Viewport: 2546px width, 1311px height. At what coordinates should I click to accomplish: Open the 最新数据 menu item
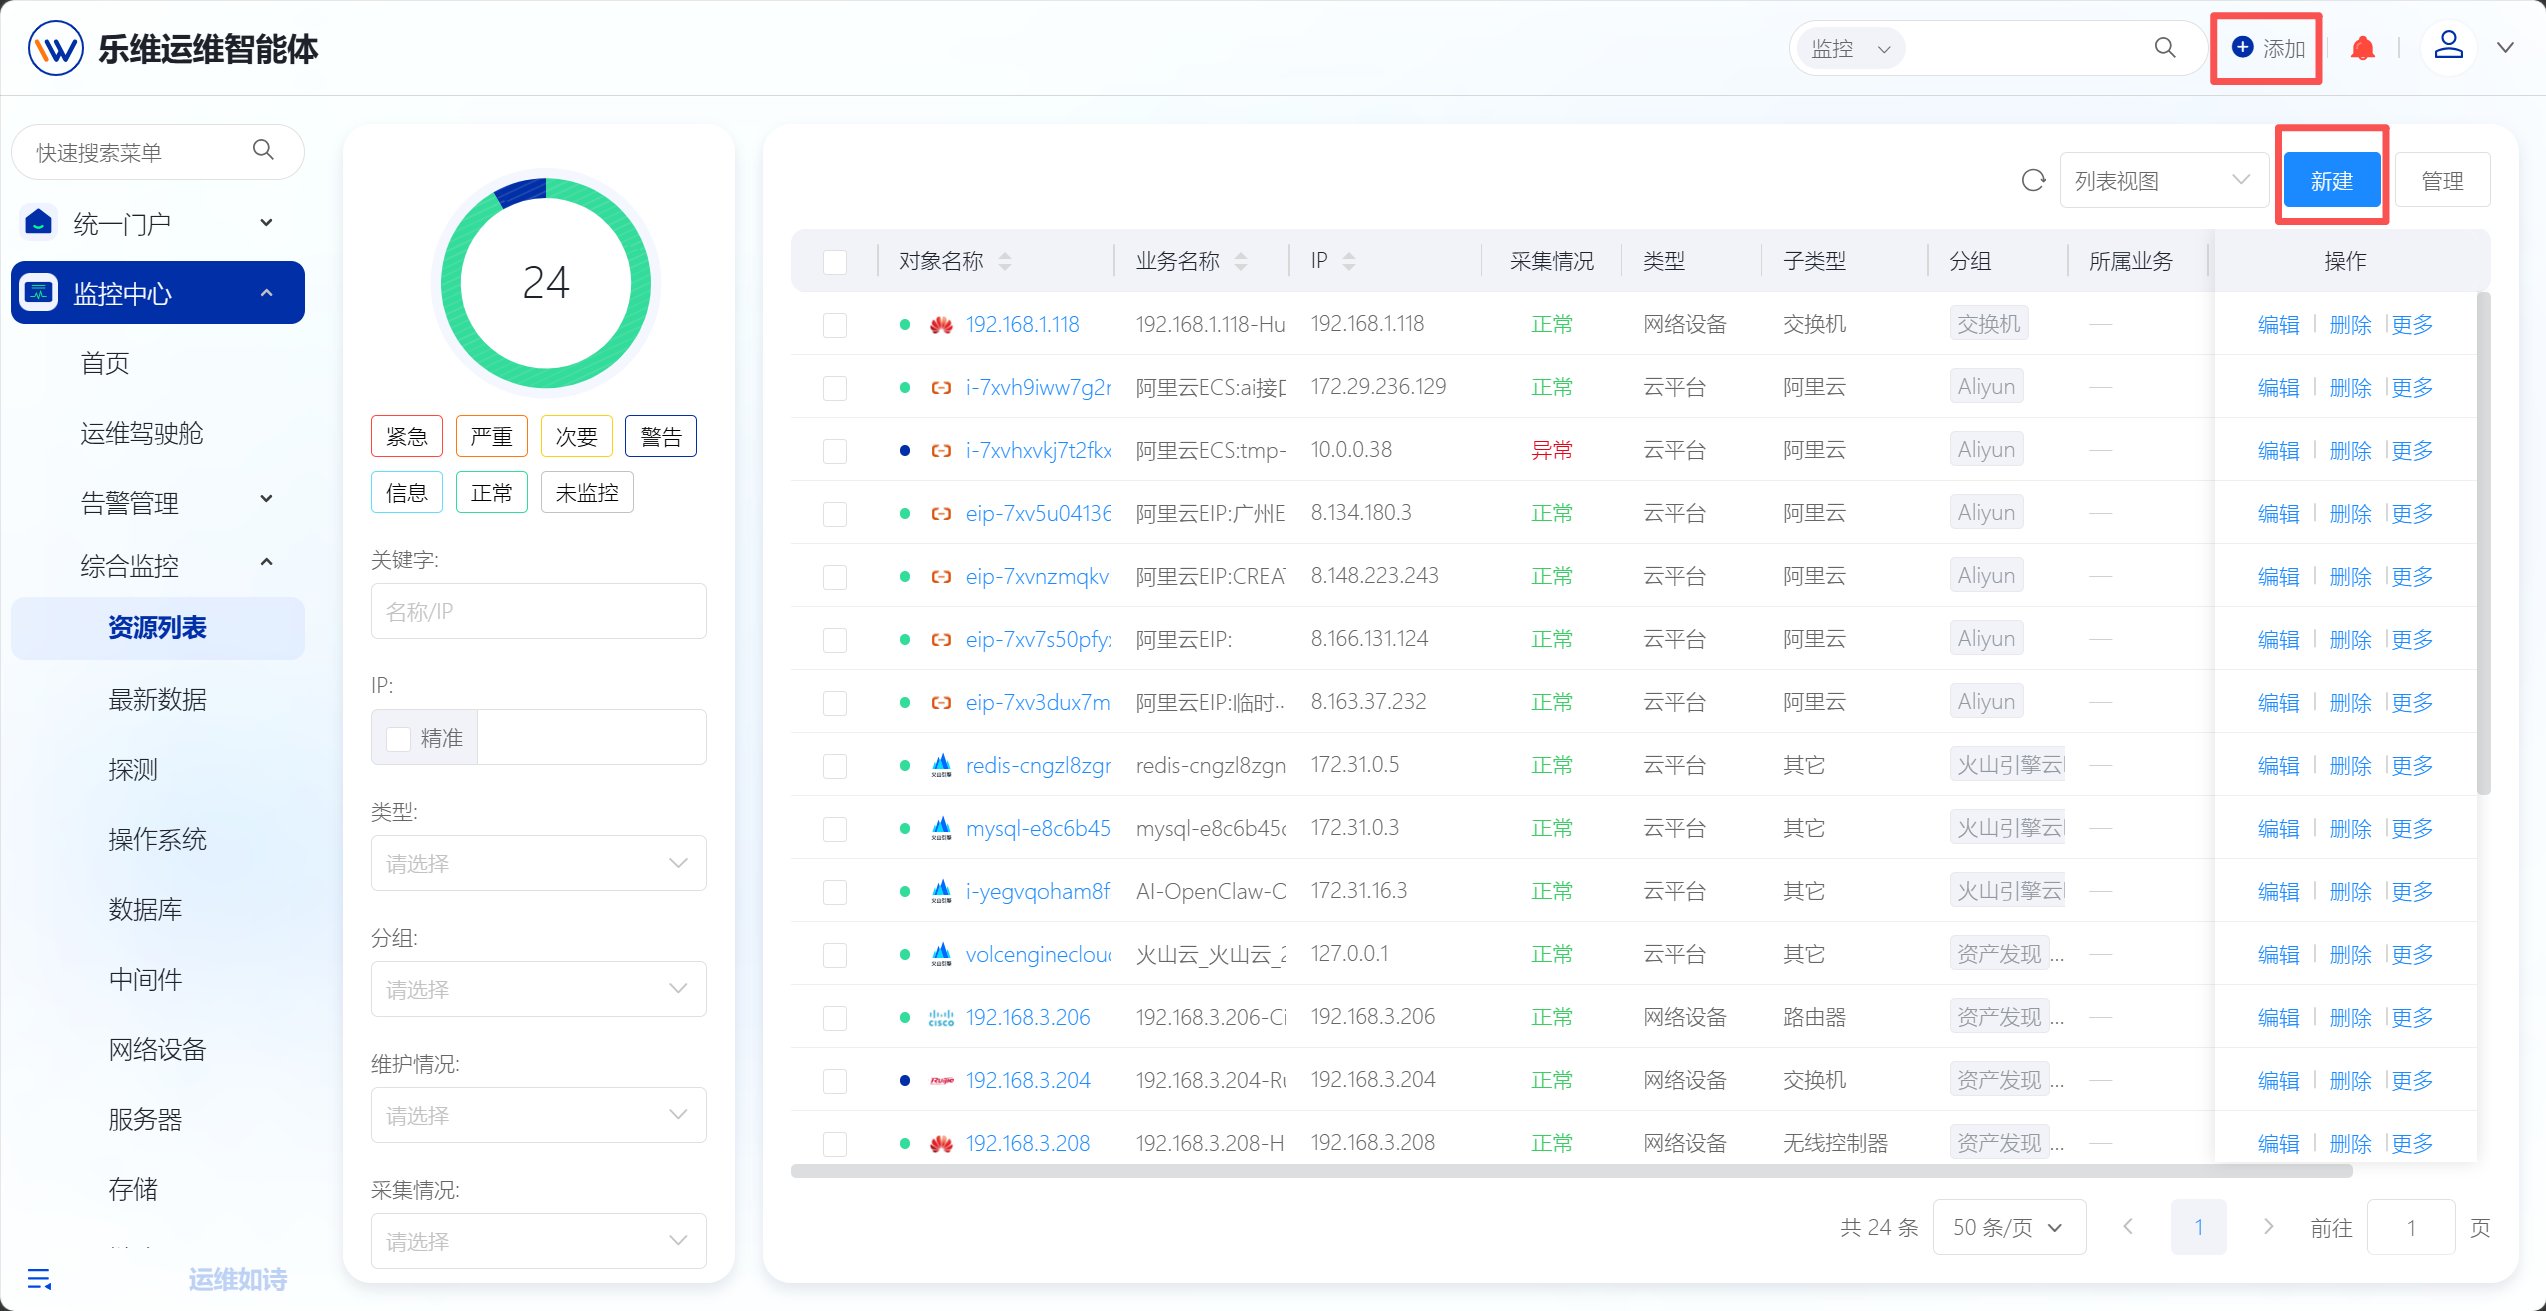tap(158, 698)
